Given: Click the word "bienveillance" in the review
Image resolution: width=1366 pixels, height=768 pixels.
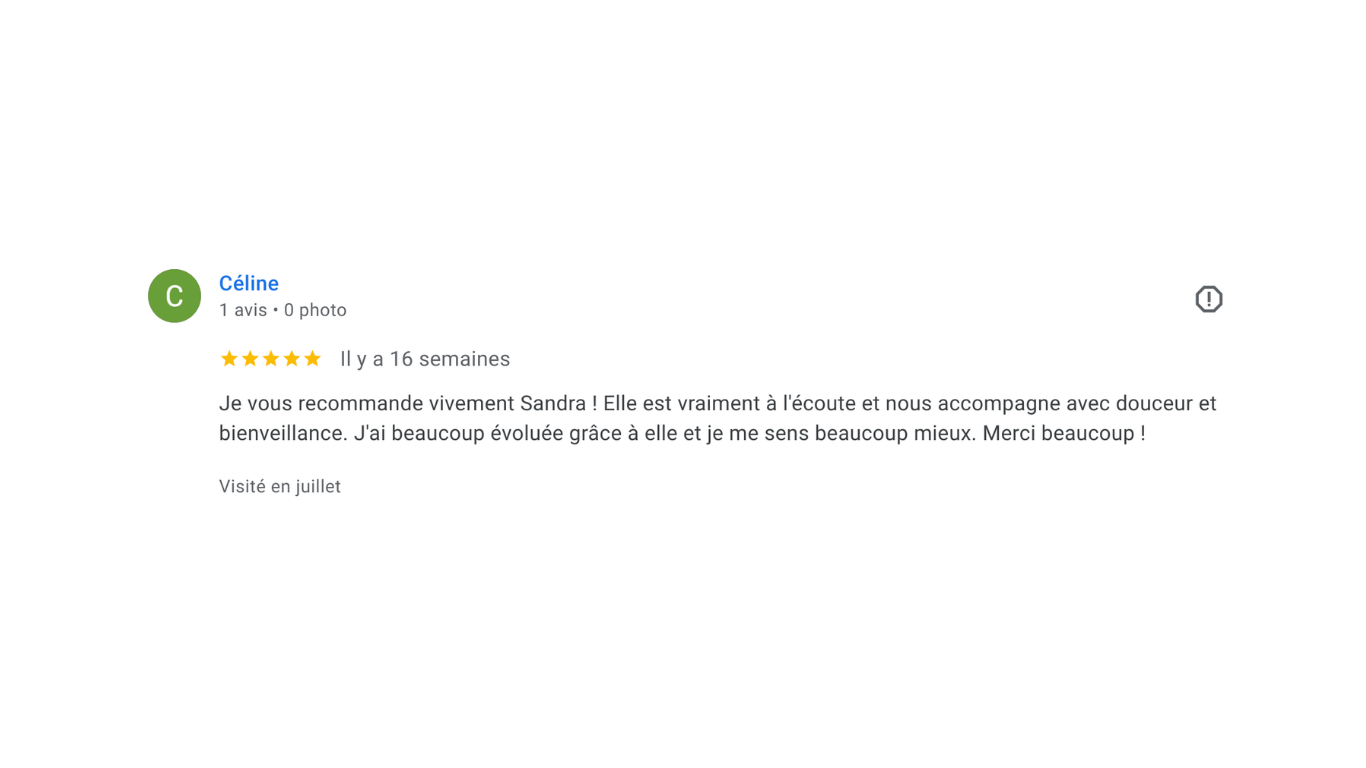Looking at the screenshot, I should tap(283, 434).
